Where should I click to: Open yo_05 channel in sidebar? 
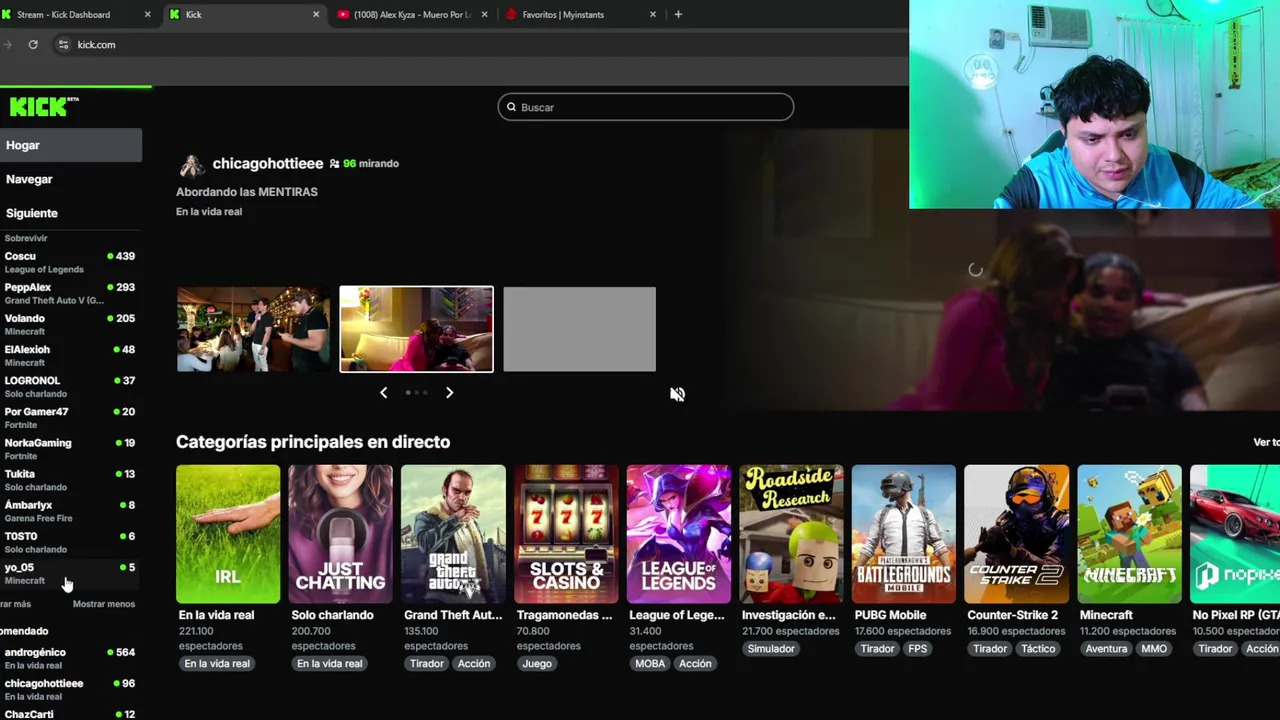coord(70,573)
